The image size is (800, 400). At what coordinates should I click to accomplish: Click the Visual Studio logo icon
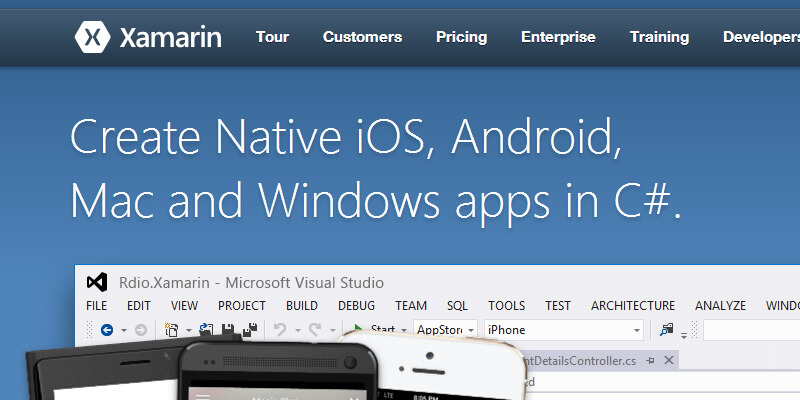pyautogui.click(x=97, y=282)
